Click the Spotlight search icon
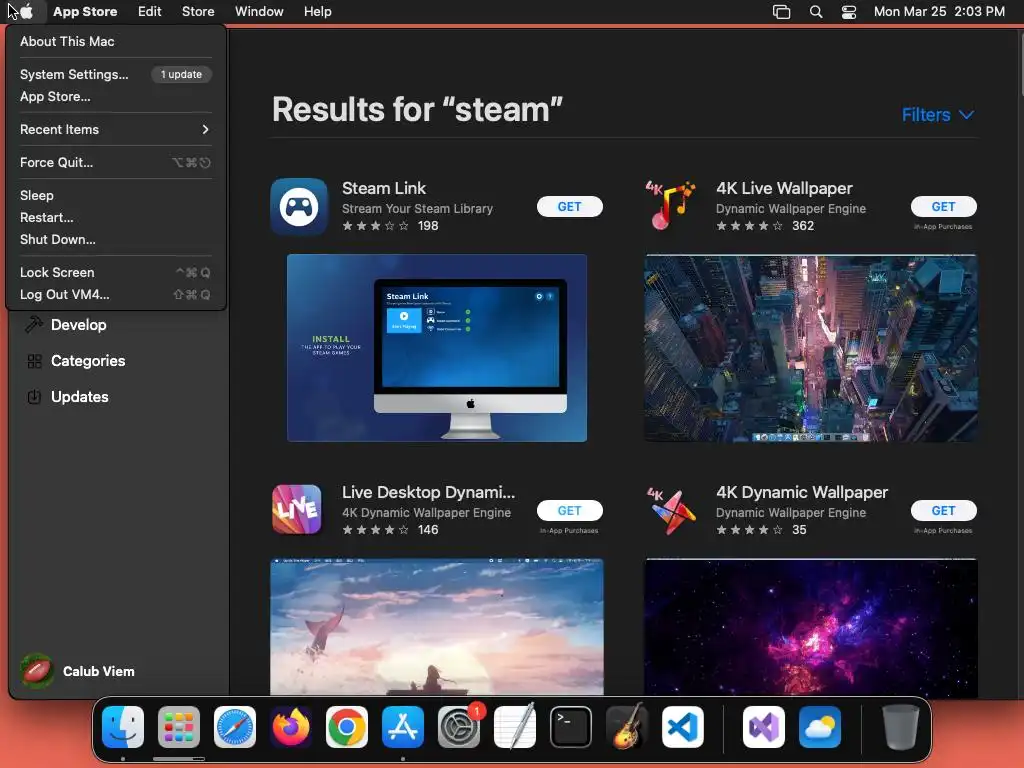The image size is (1024, 768). click(816, 12)
